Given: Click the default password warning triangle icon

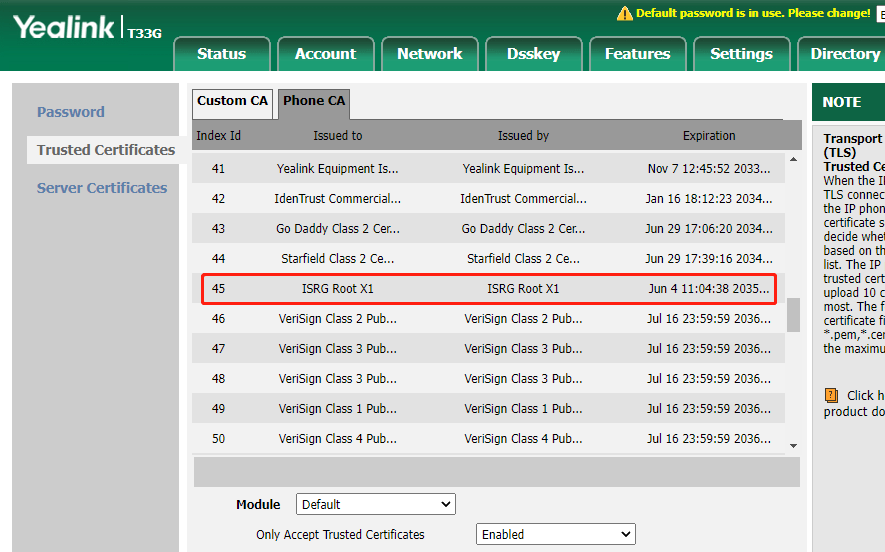Looking at the screenshot, I should 624,13.
